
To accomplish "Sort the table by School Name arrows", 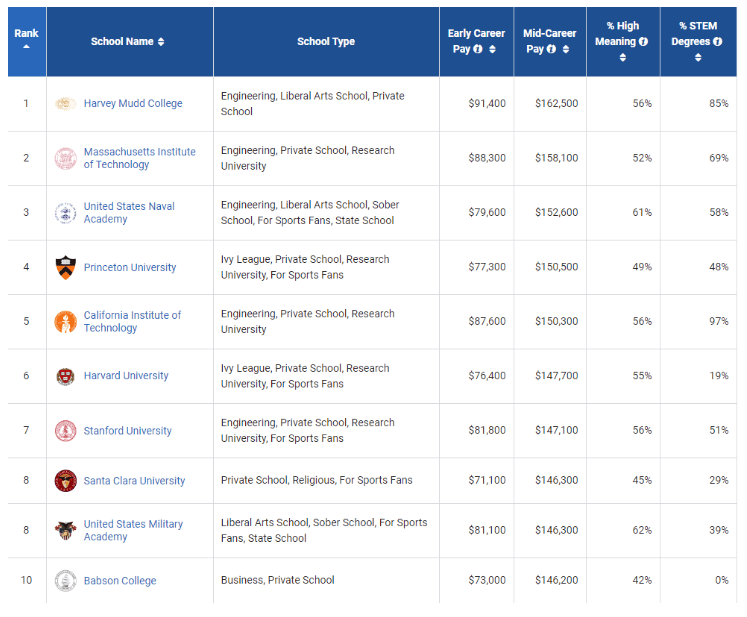I will (161, 42).
